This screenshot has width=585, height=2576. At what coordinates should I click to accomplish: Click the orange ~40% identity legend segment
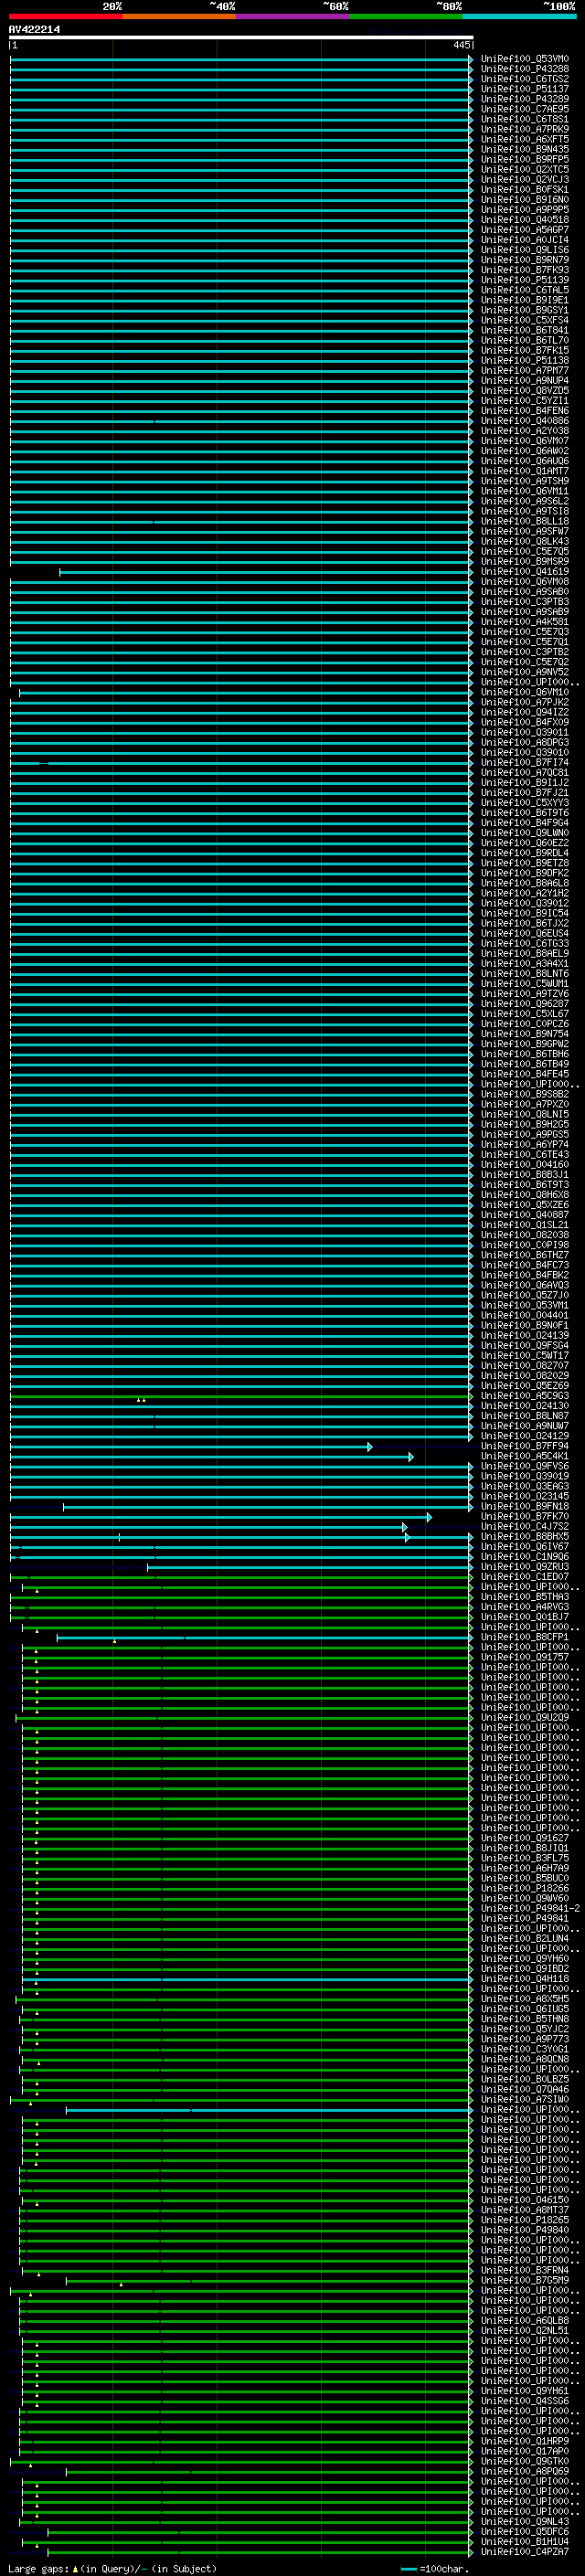coord(179,16)
